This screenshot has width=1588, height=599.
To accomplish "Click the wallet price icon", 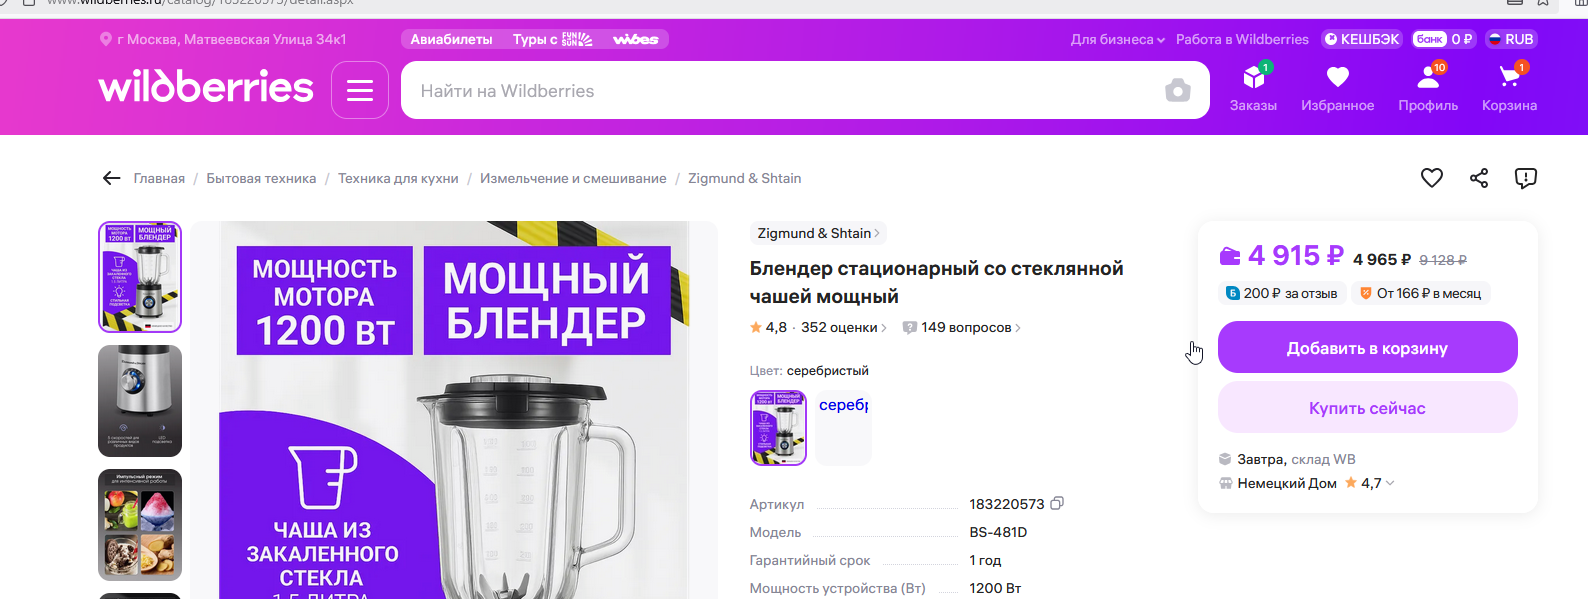I will 1230,256.
